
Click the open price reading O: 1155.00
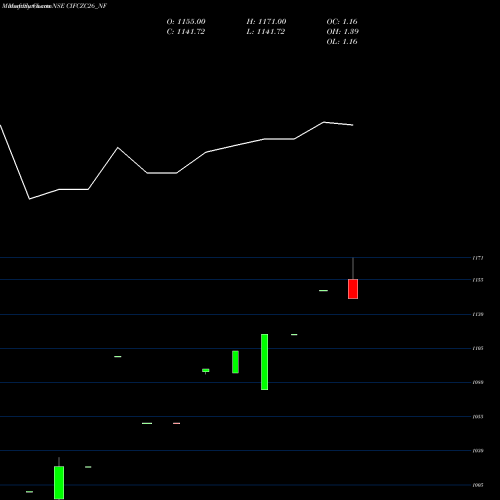coord(186,22)
